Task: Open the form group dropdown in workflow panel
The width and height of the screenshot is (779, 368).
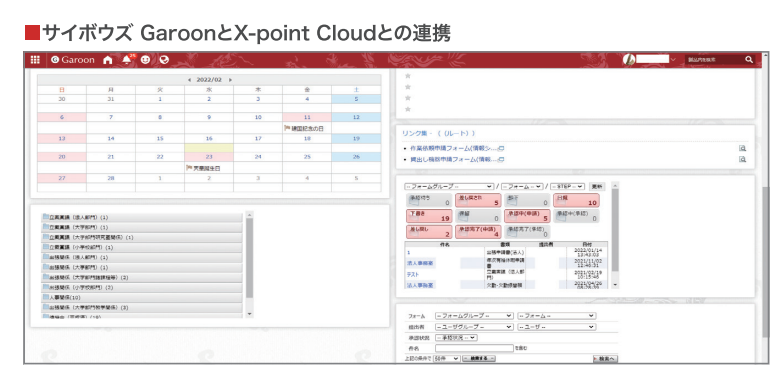Action: 450,187
